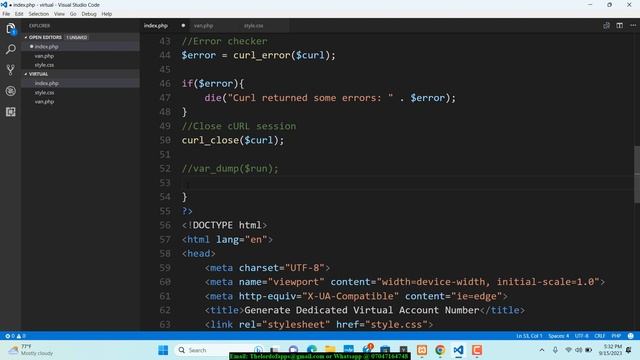Viewport: 640px width, 360px height.
Task: Open the Go menu
Action: pos(73,14)
